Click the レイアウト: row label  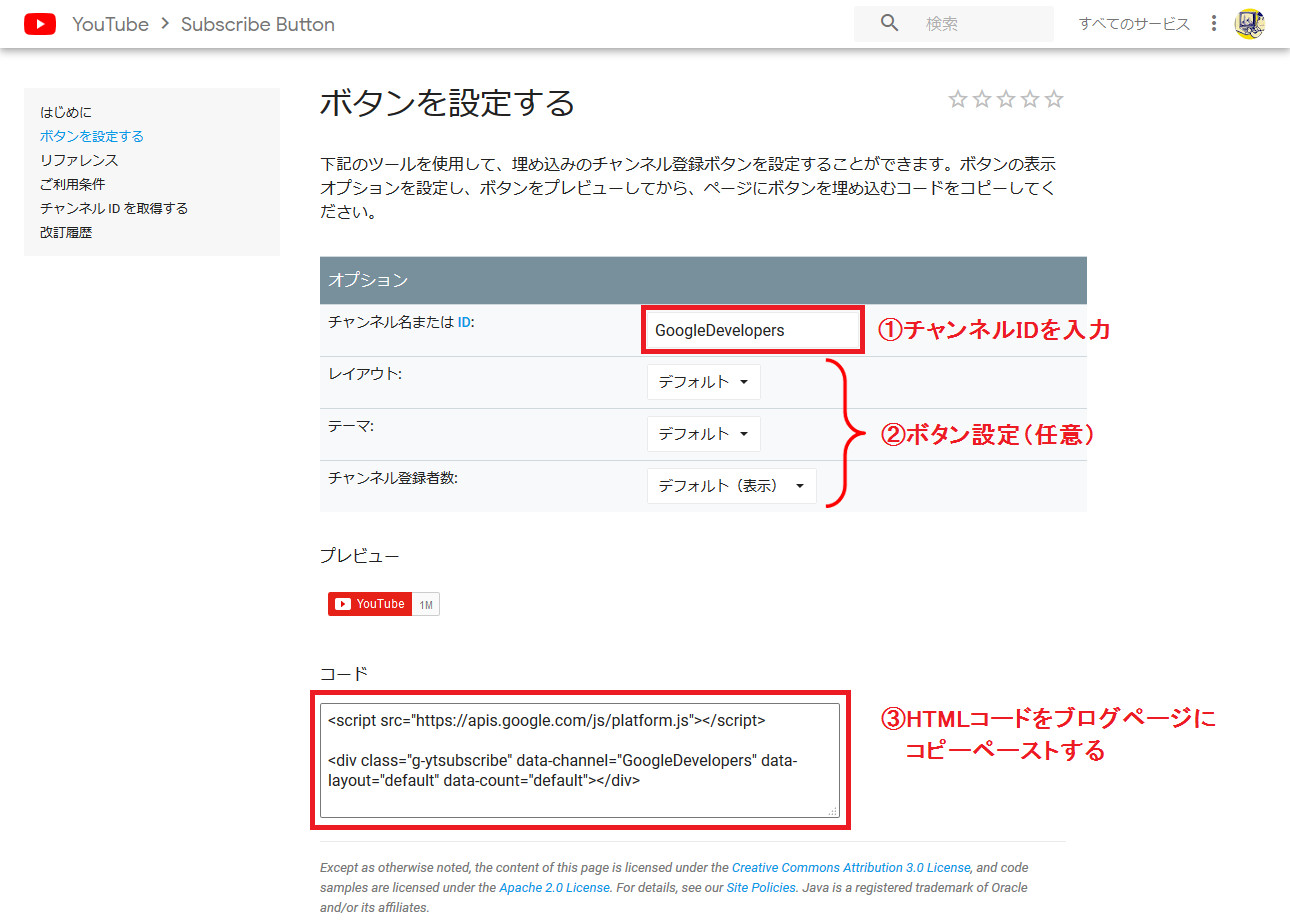[x=365, y=374]
